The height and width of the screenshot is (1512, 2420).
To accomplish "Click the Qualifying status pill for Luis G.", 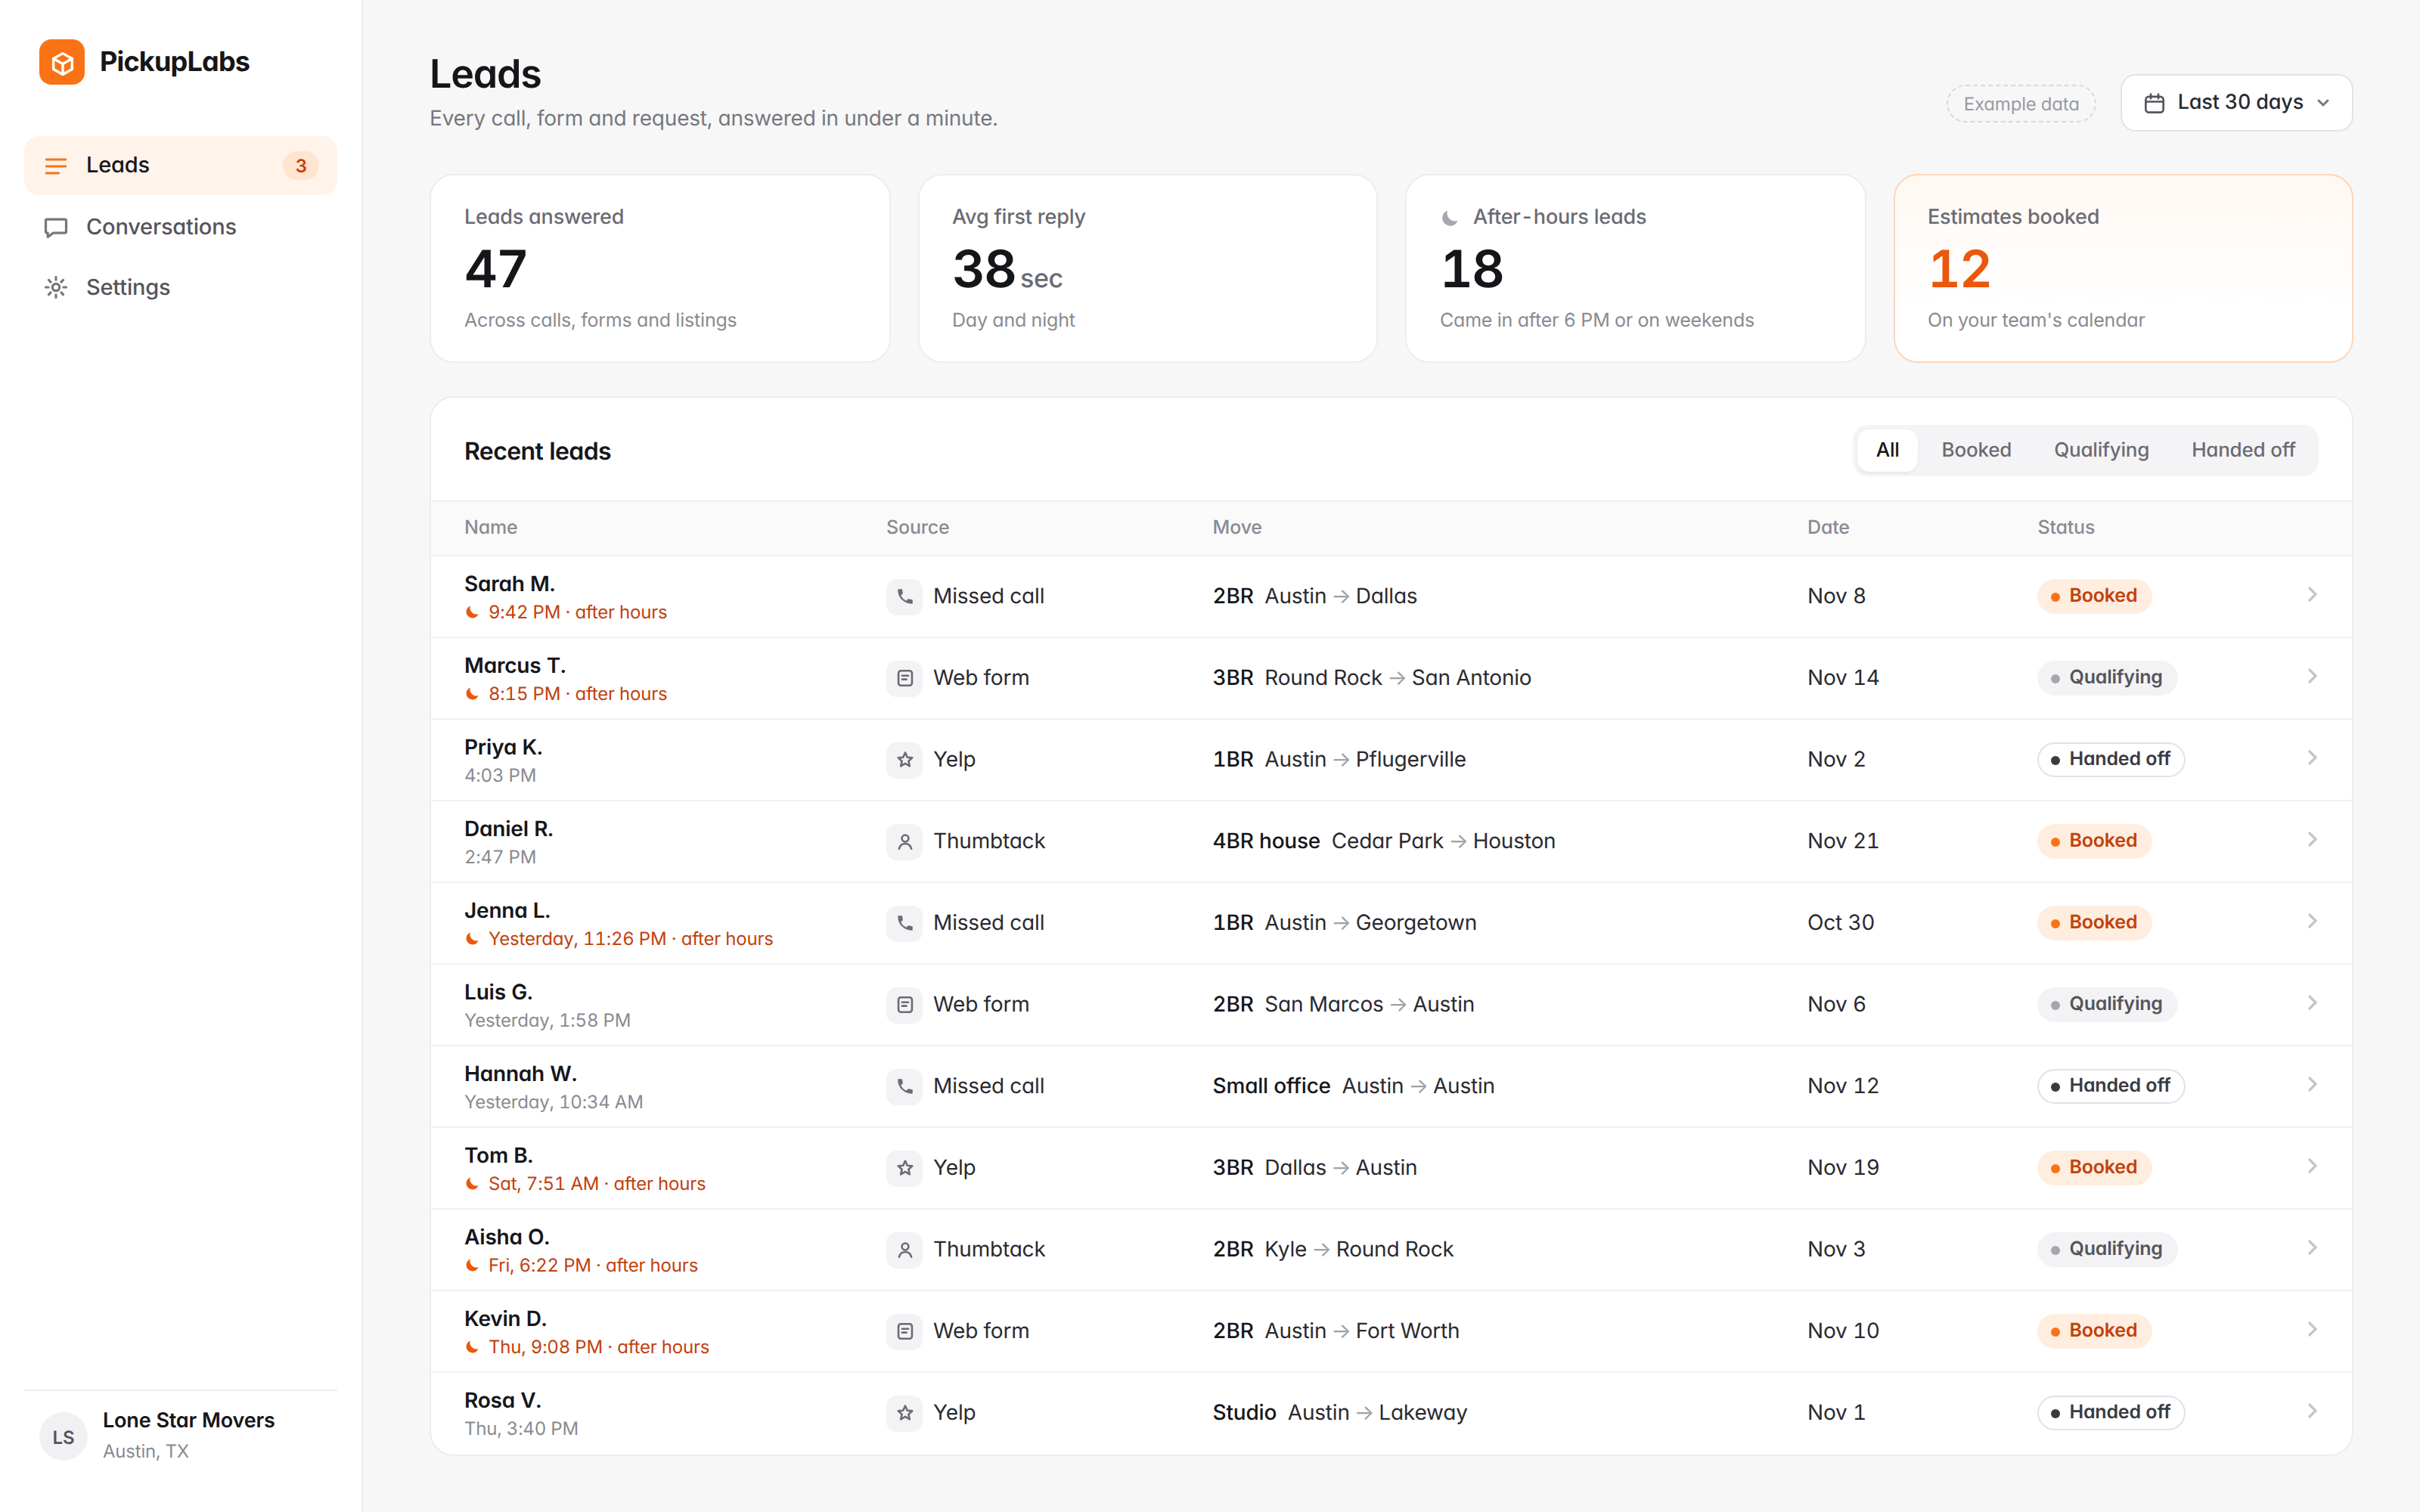I will pyautogui.click(x=2107, y=1004).
